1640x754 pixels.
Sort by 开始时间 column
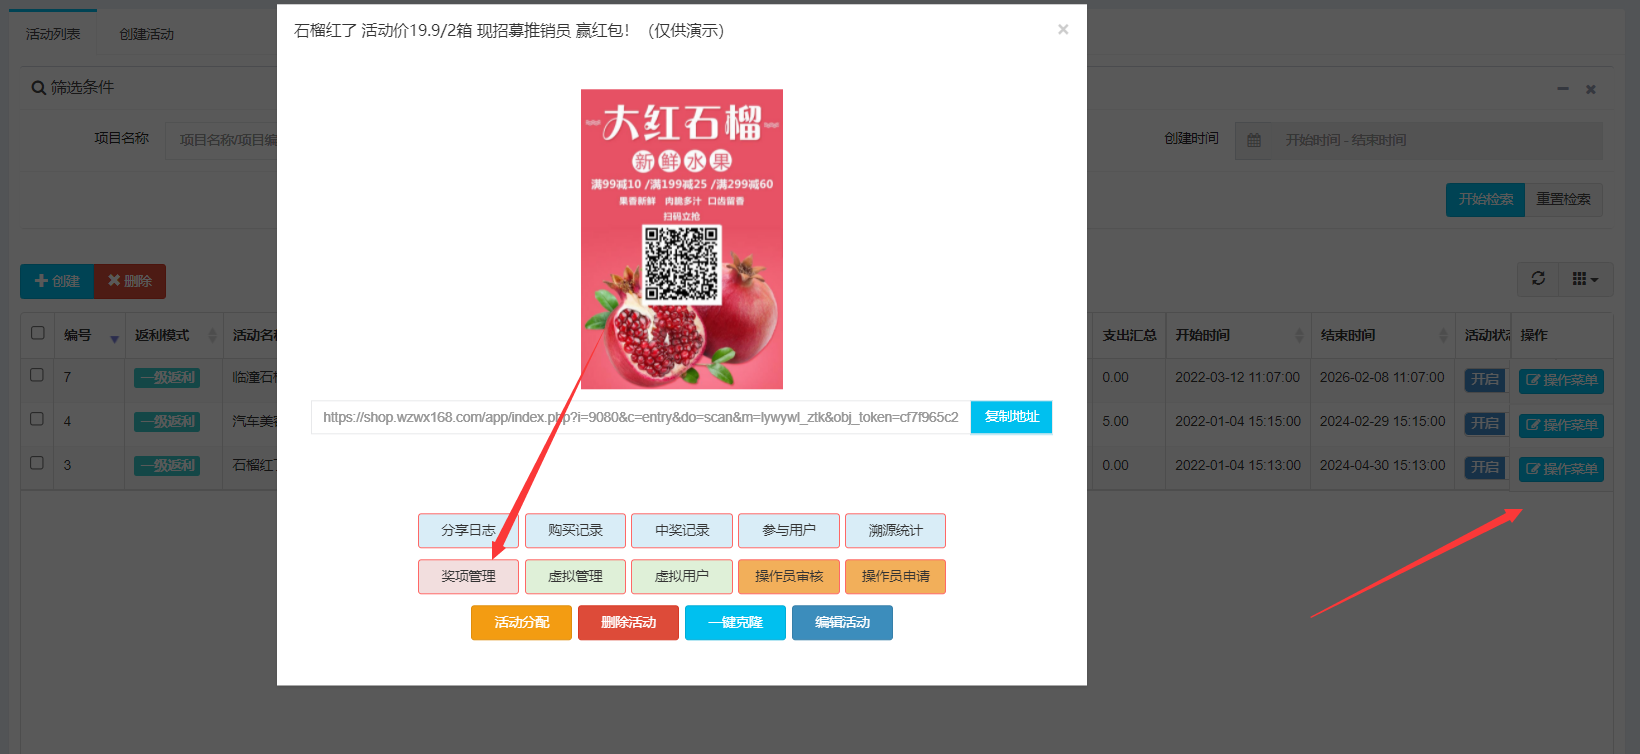pyautogui.click(x=1238, y=336)
